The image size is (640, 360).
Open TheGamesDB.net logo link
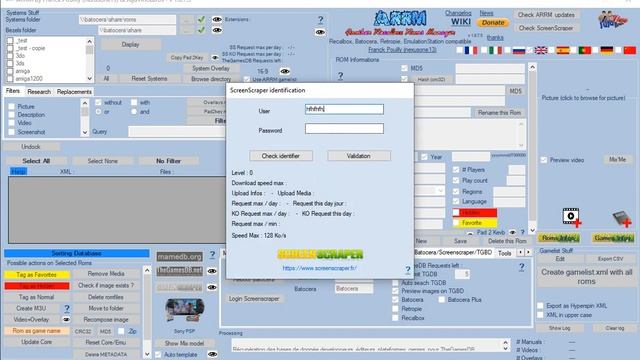pyautogui.click(x=180, y=271)
